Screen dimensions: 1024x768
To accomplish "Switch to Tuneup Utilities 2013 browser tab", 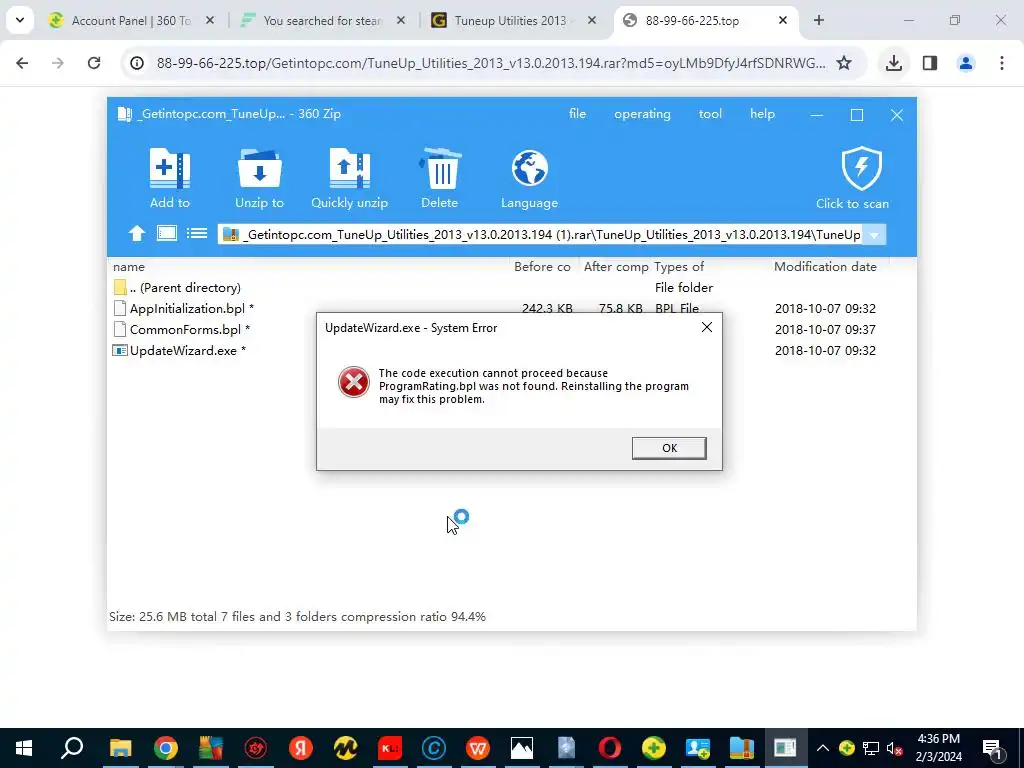I will 513,20.
